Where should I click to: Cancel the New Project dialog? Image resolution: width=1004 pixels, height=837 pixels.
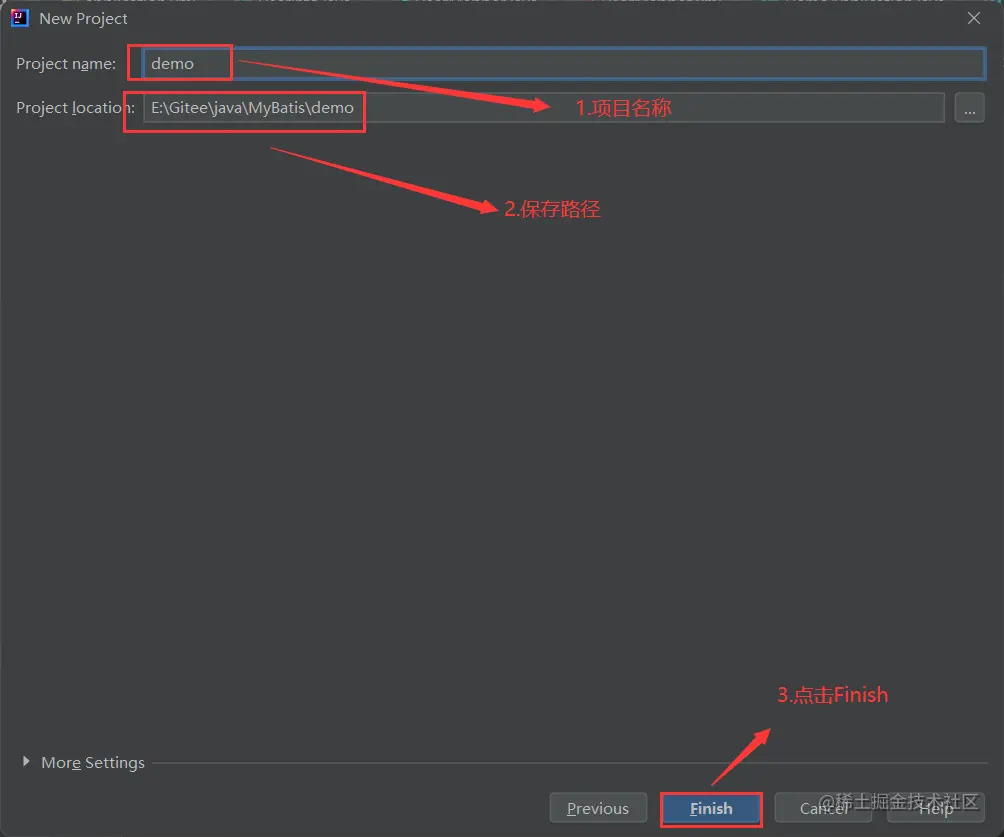(823, 808)
